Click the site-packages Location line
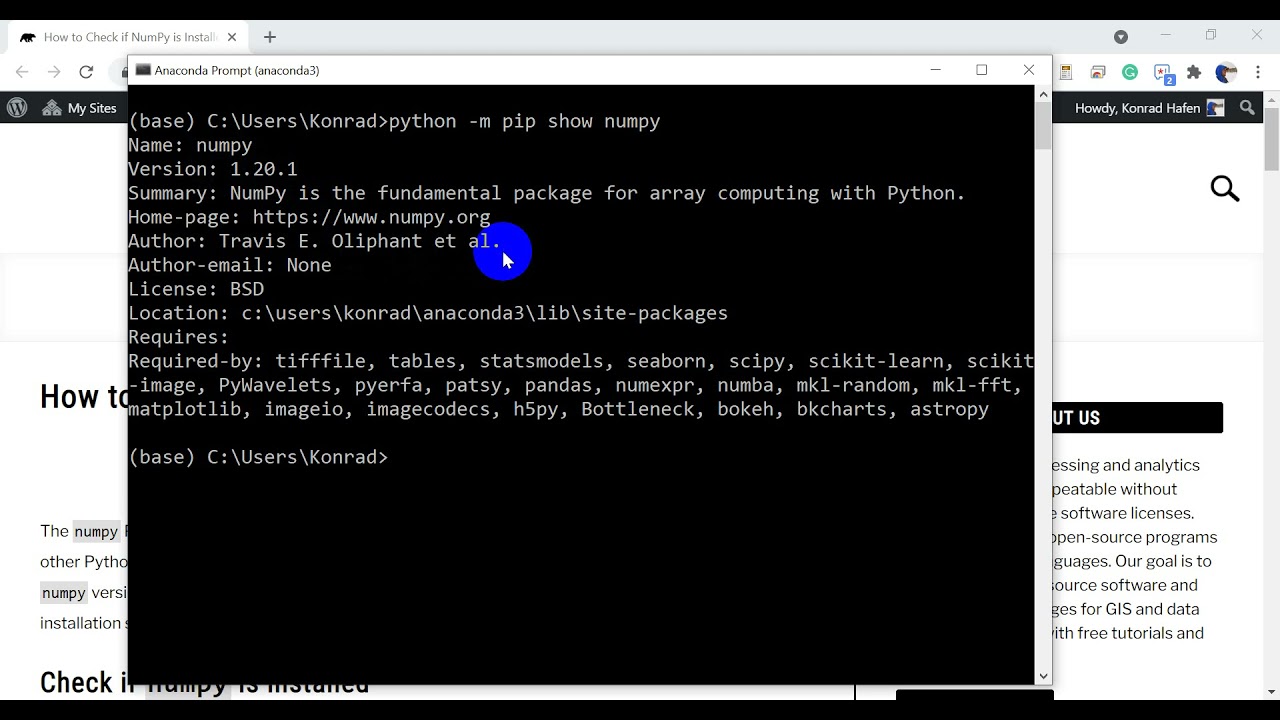Image resolution: width=1280 pixels, height=720 pixels. click(x=428, y=313)
